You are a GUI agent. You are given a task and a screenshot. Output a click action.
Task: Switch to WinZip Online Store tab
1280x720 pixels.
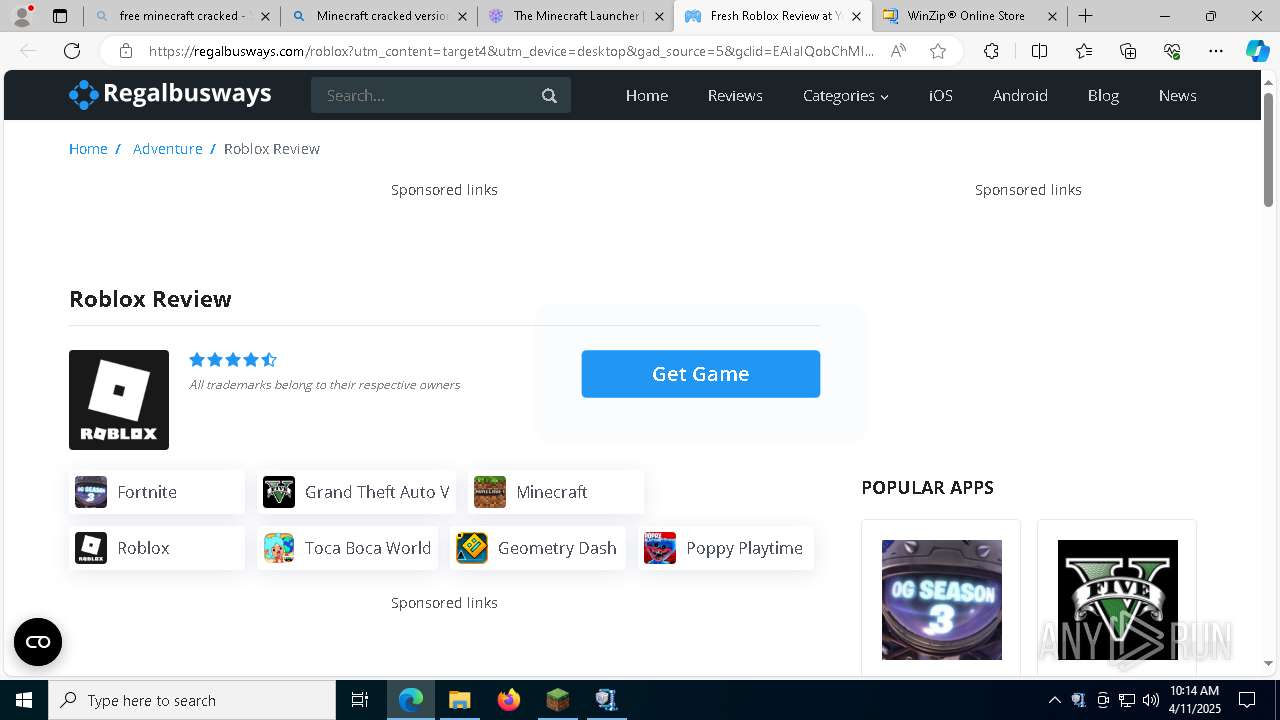point(966,16)
